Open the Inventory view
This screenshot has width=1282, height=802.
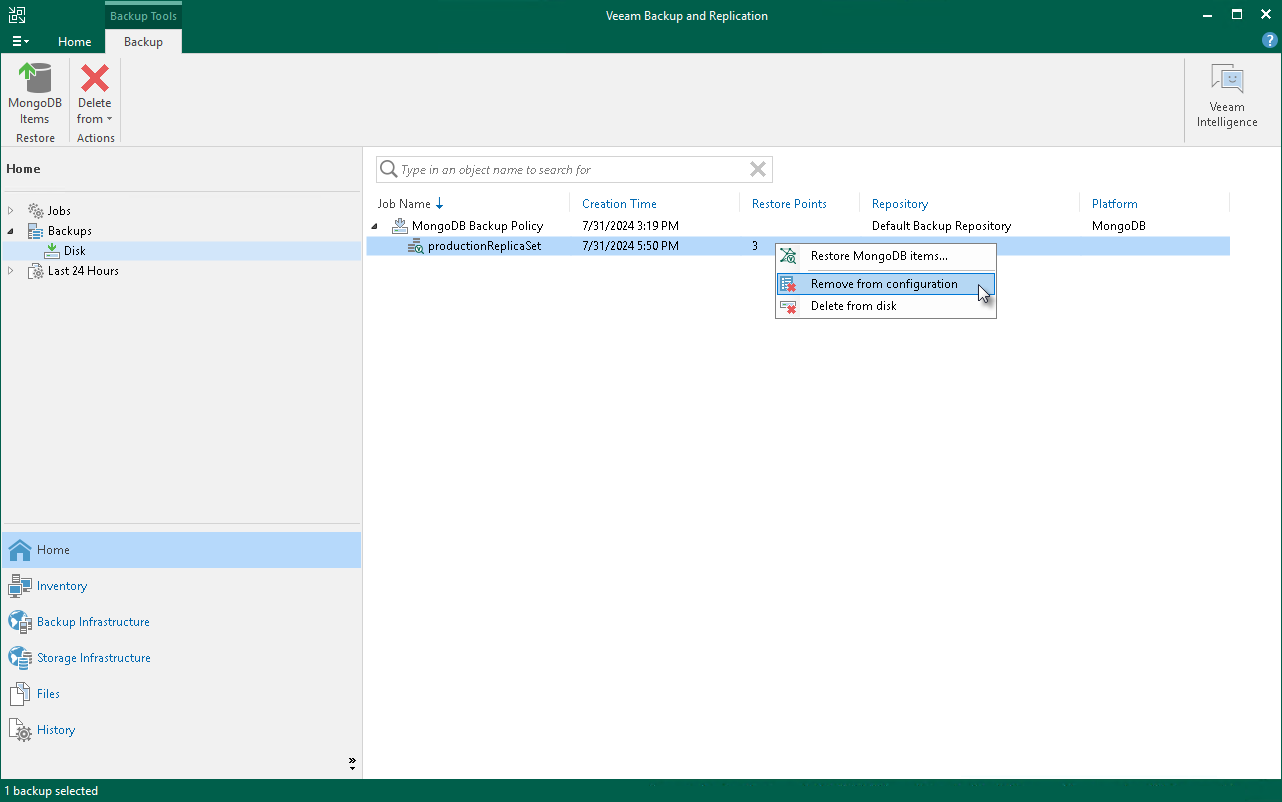pos(181,586)
